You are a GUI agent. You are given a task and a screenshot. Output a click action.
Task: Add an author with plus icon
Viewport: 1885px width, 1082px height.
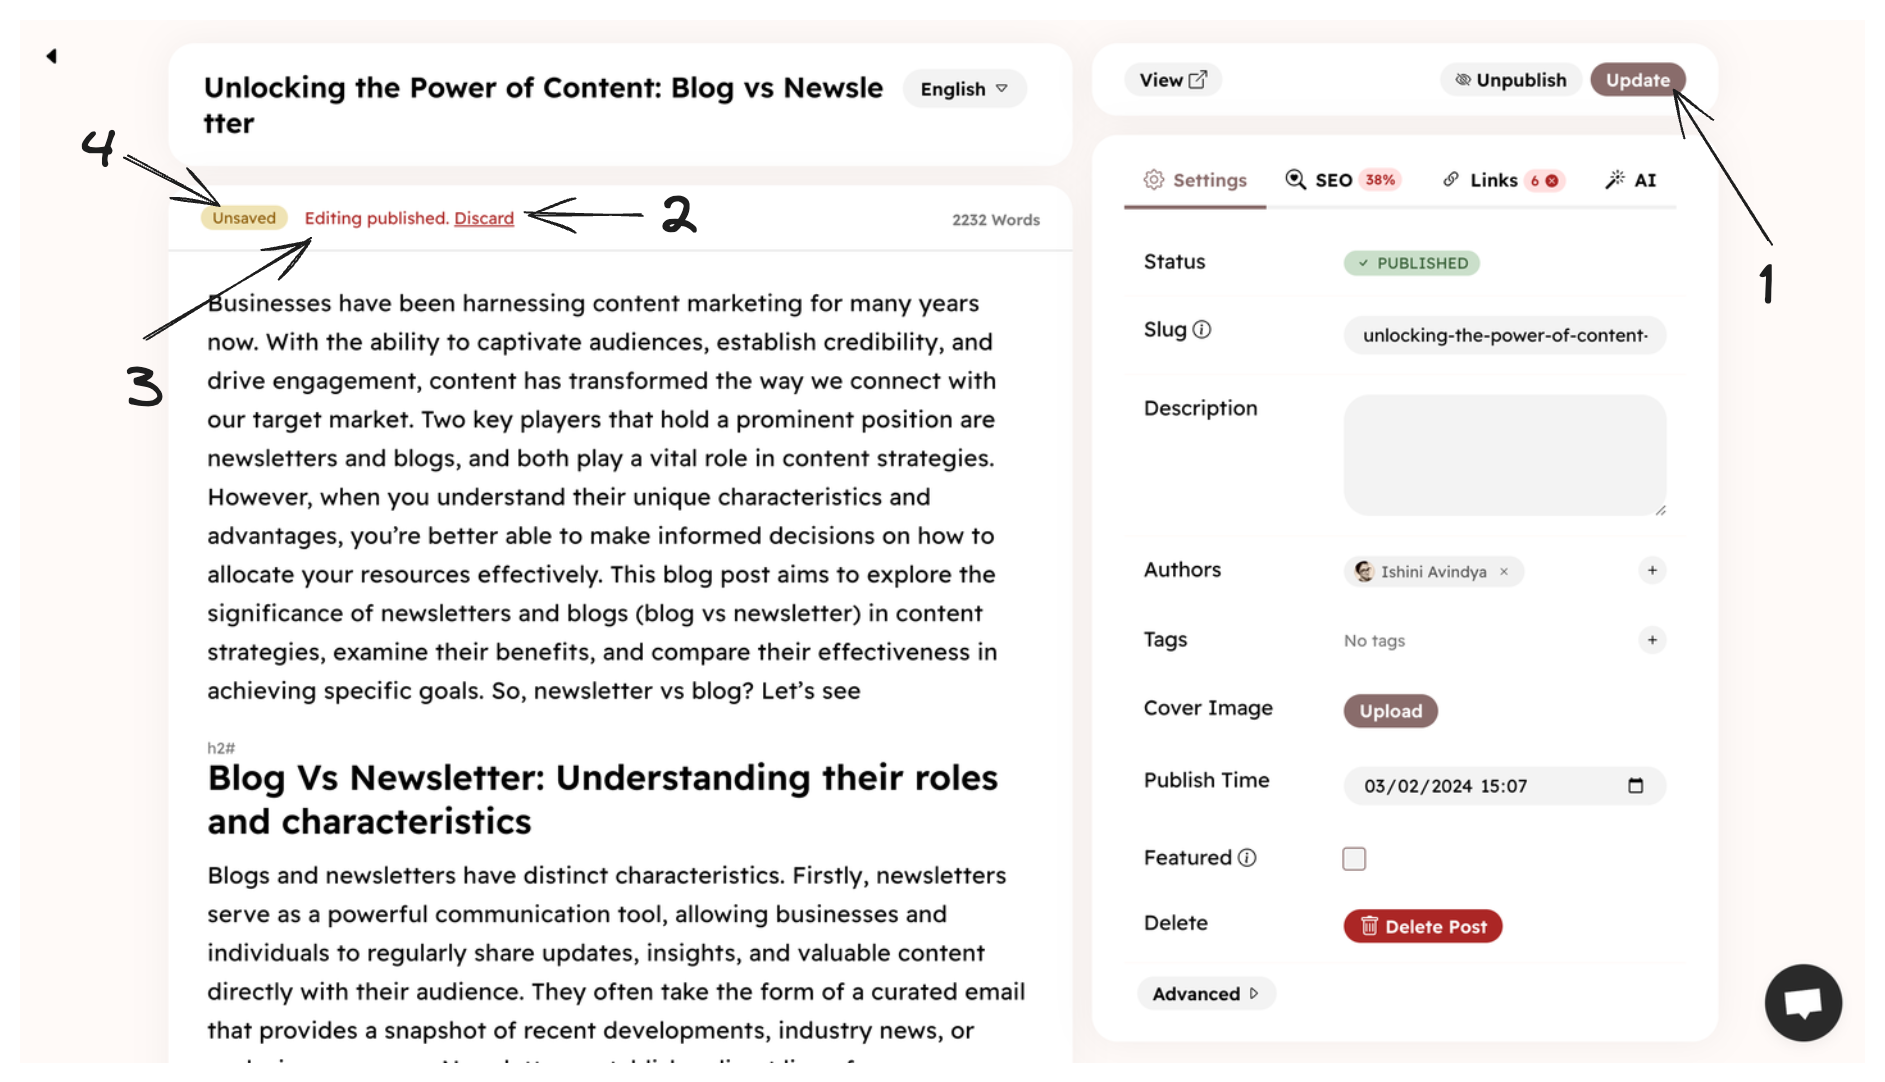tap(1652, 570)
